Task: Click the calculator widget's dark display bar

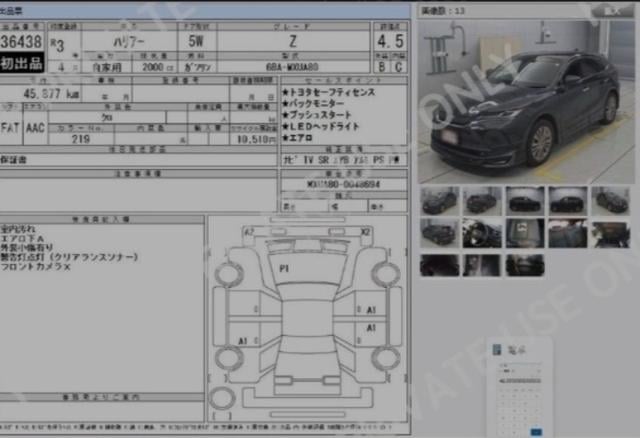Action: (x=520, y=380)
